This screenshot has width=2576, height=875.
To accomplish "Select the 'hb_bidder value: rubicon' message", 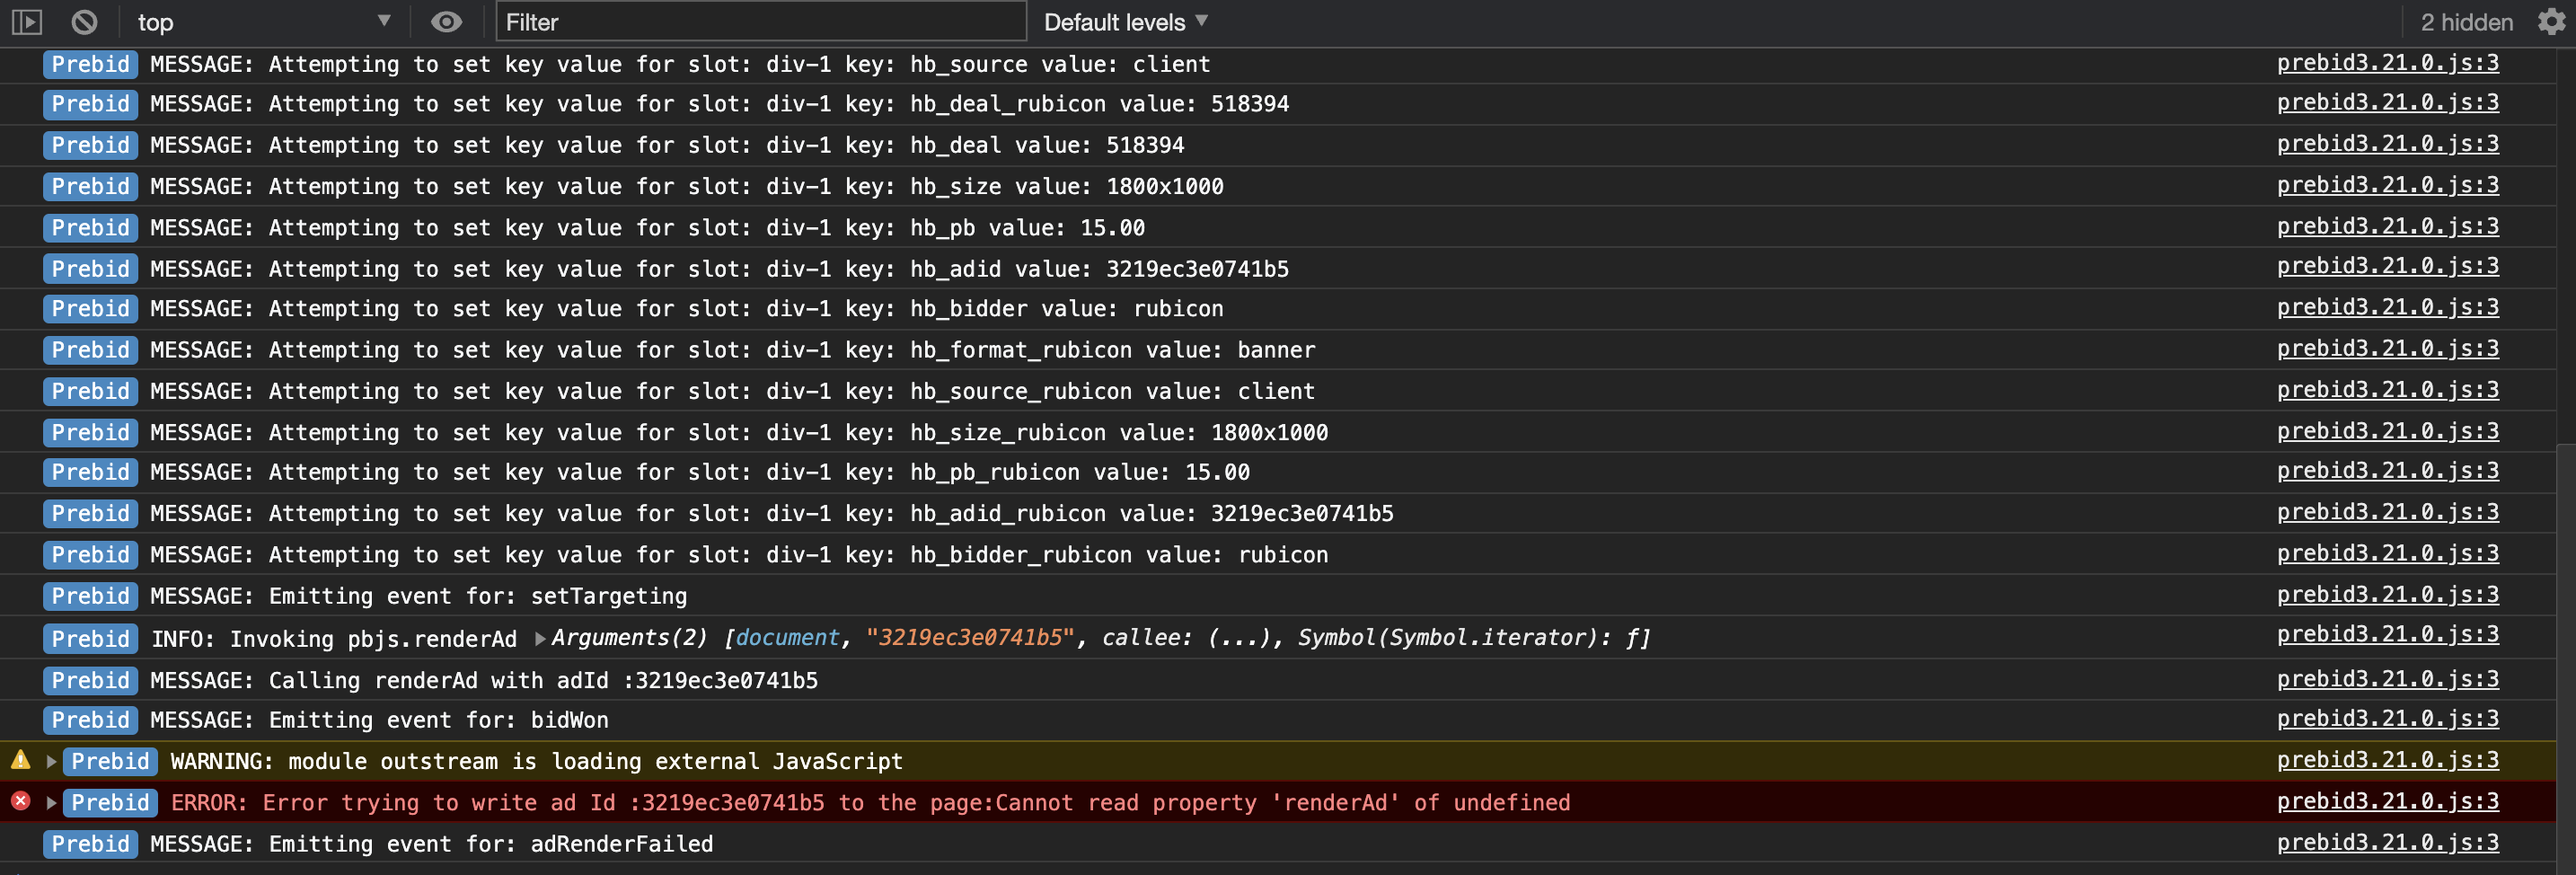I will pyautogui.click(x=687, y=309).
